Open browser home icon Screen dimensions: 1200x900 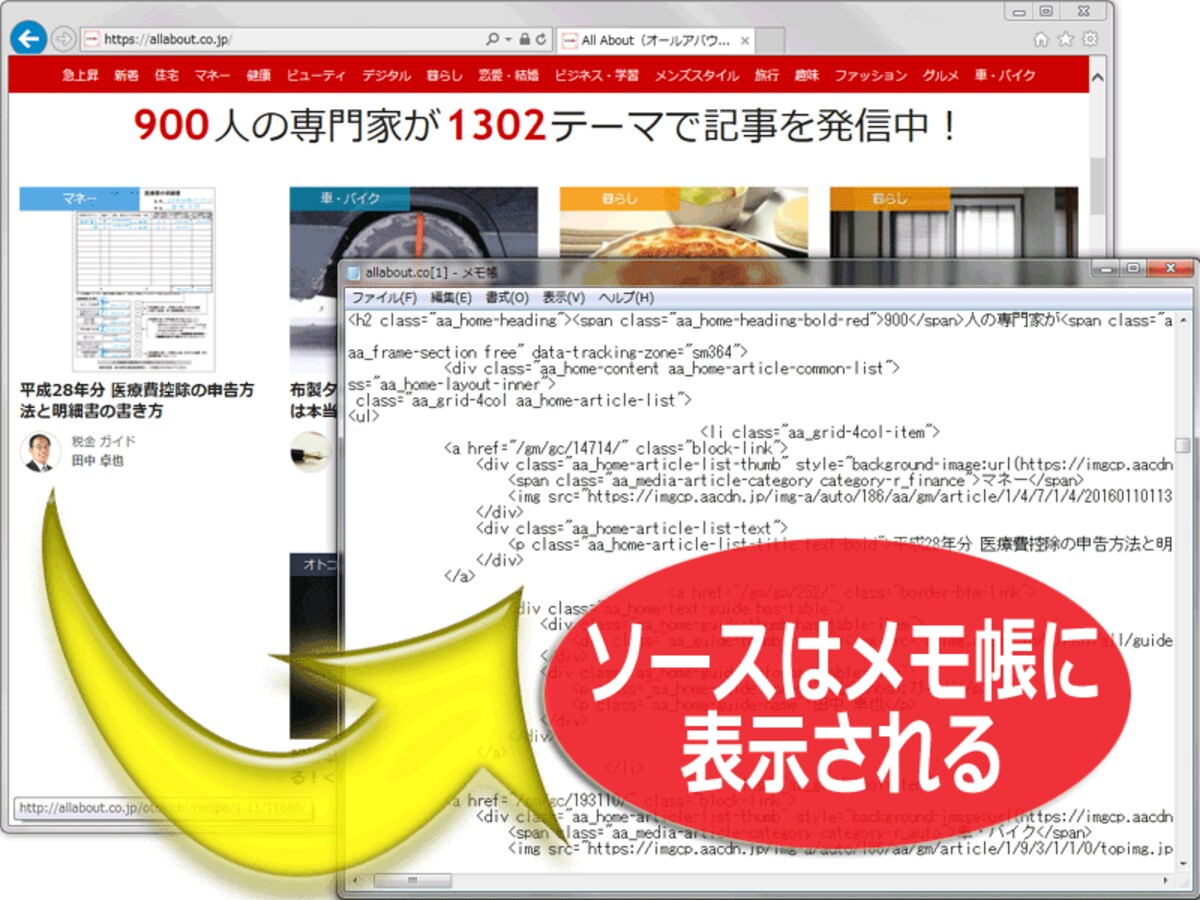click(x=1041, y=39)
